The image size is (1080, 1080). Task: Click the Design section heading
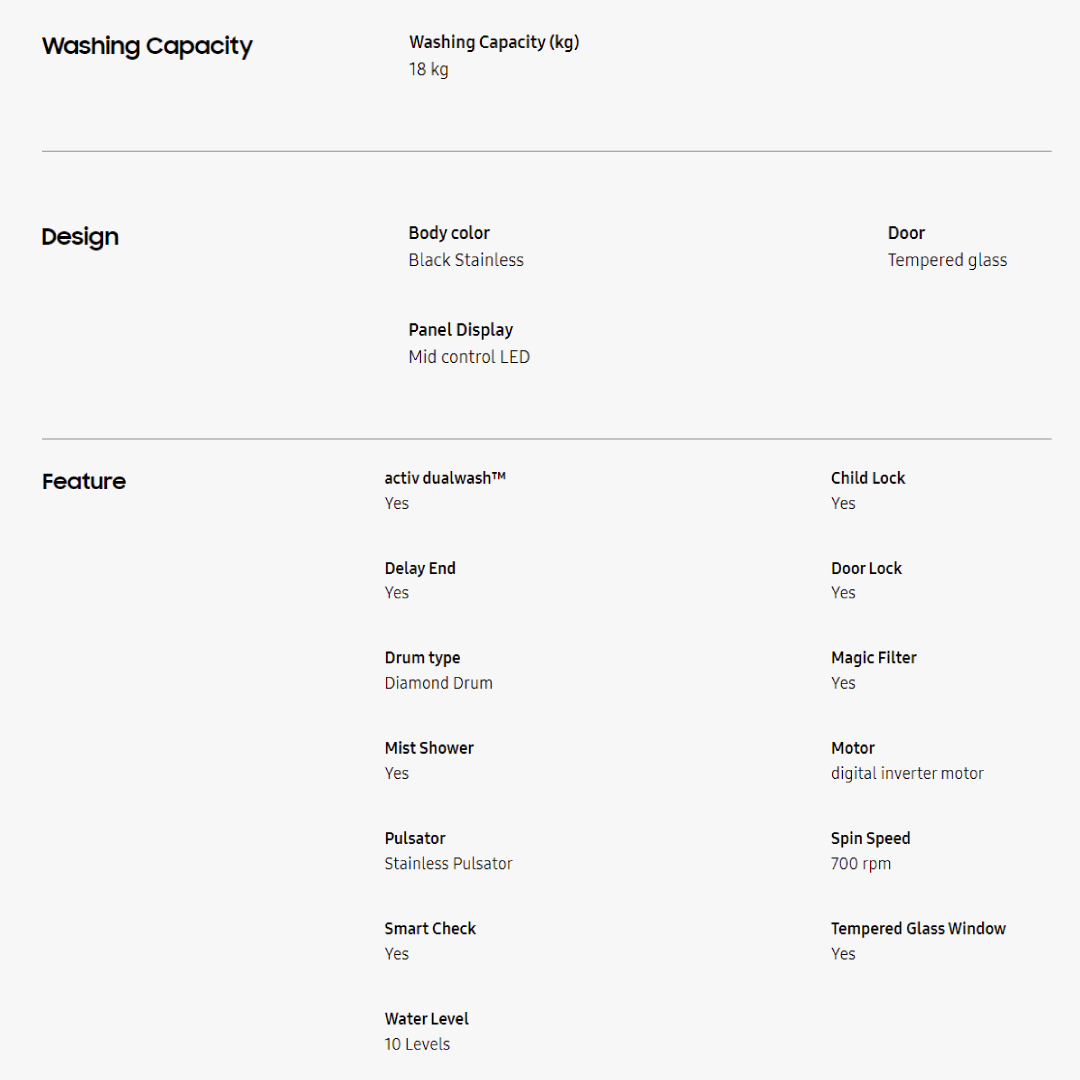(80, 237)
